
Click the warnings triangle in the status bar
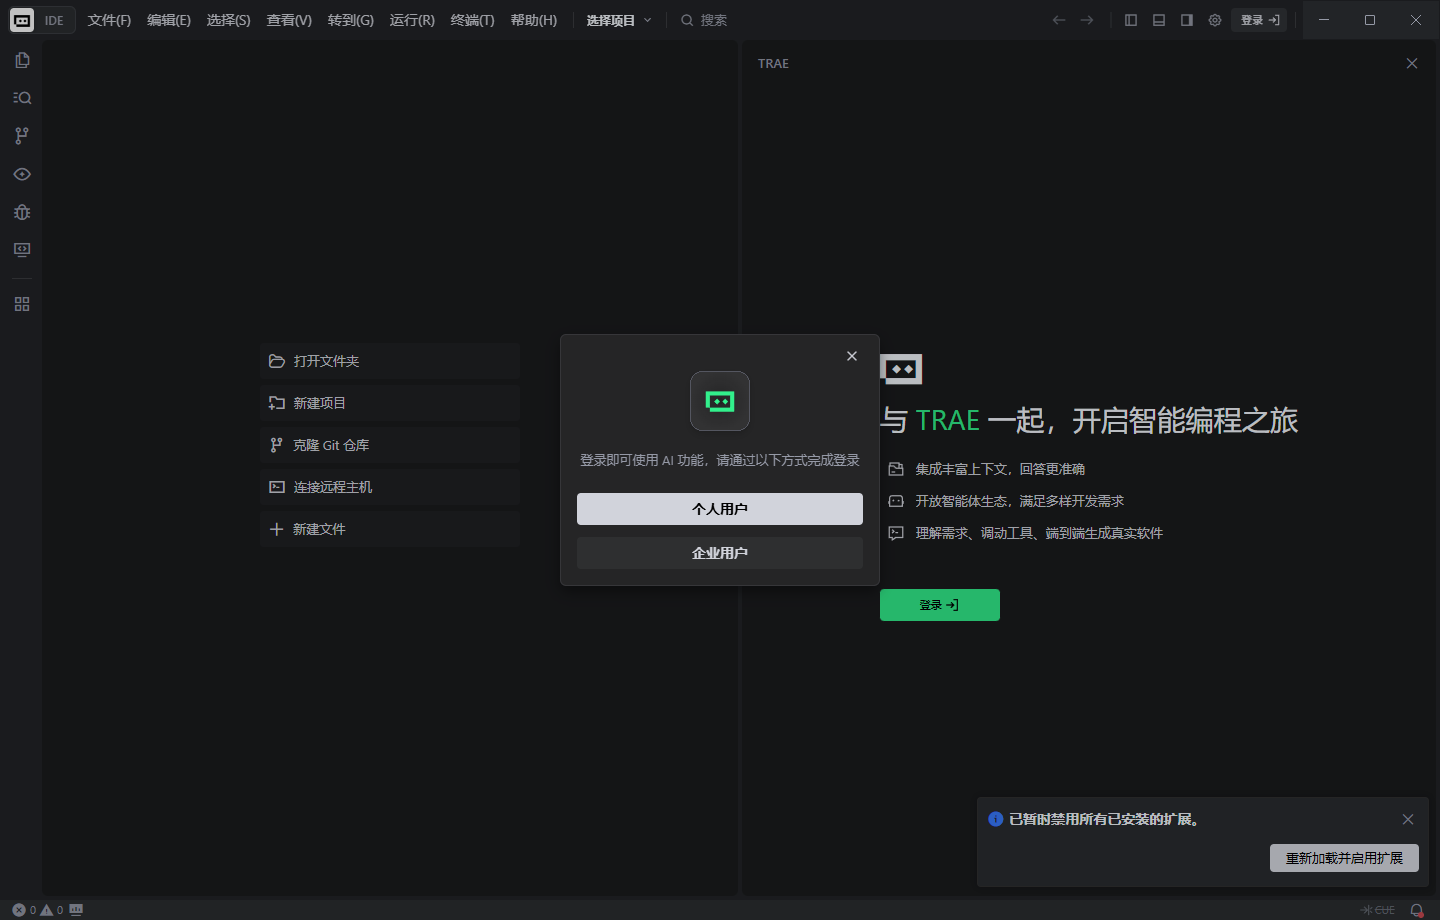pos(46,910)
